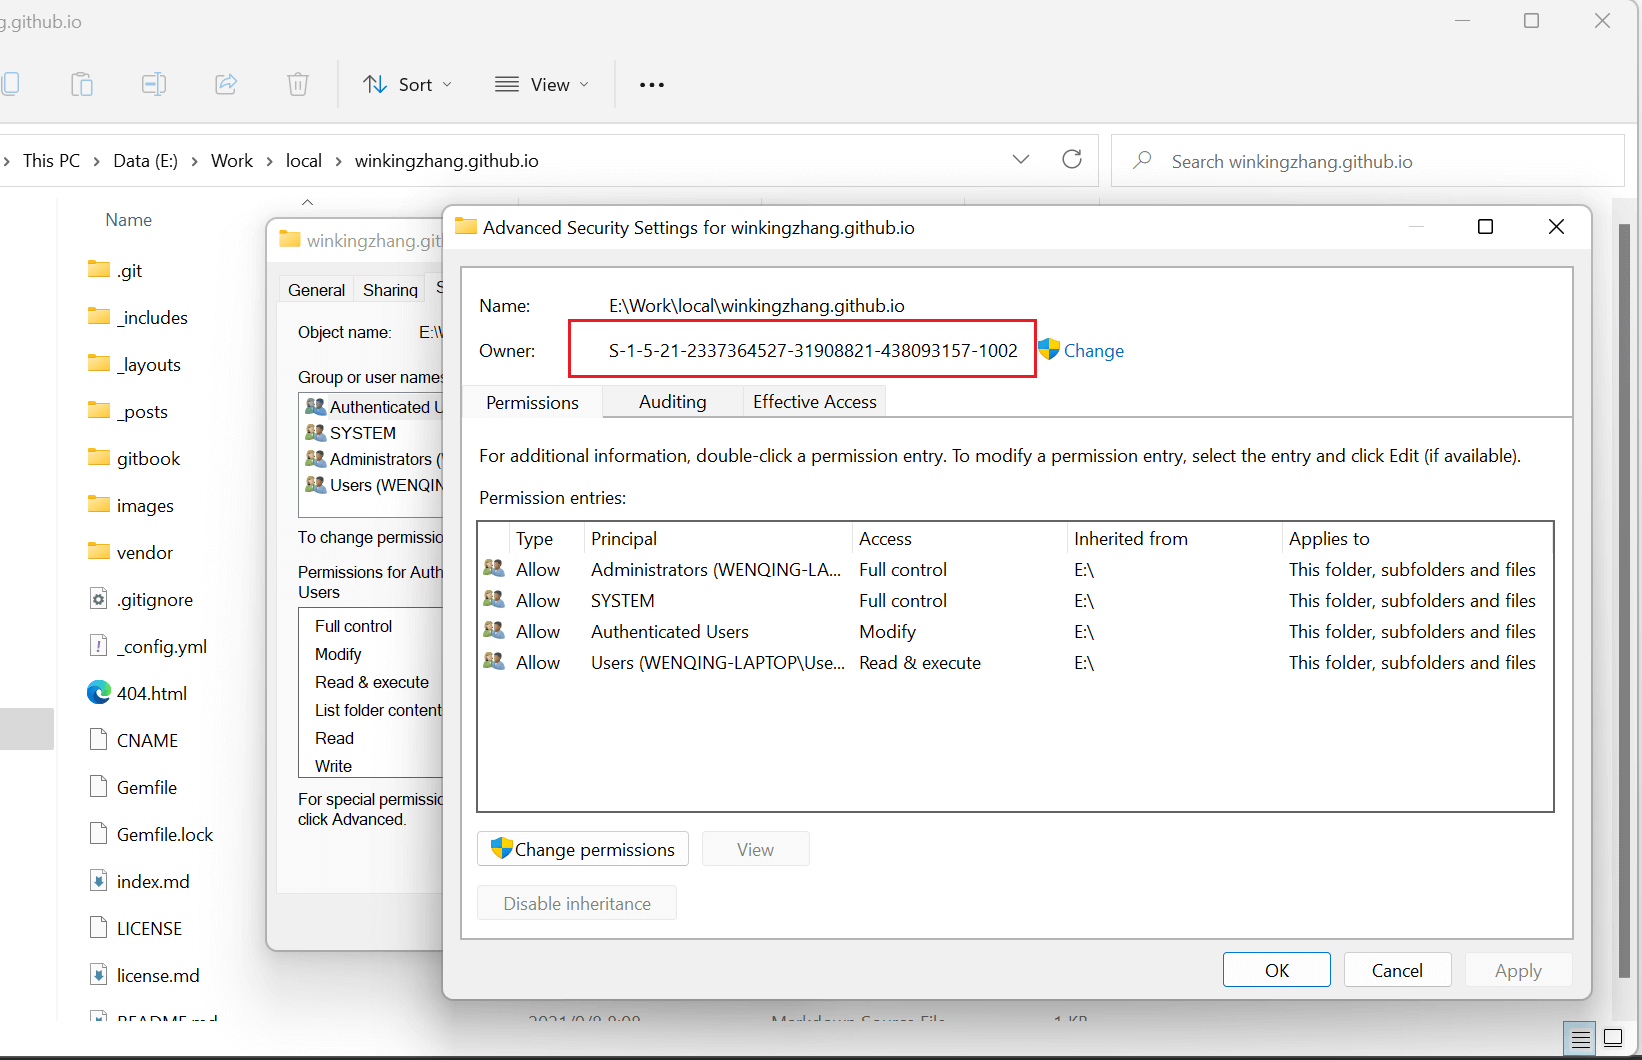
Task: Select the images folder icon
Action: [99, 504]
